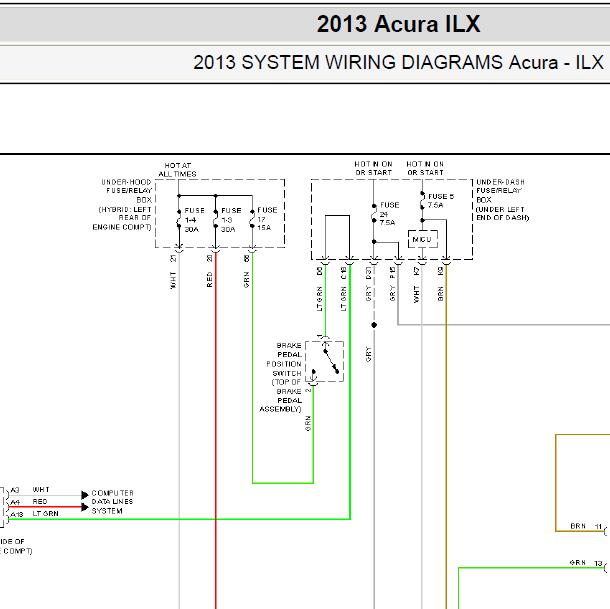Click the "UNDER-HOOD FUSE/RELAY BOX" label
Viewport: 610px width, 609px height.
[x=126, y=191]
